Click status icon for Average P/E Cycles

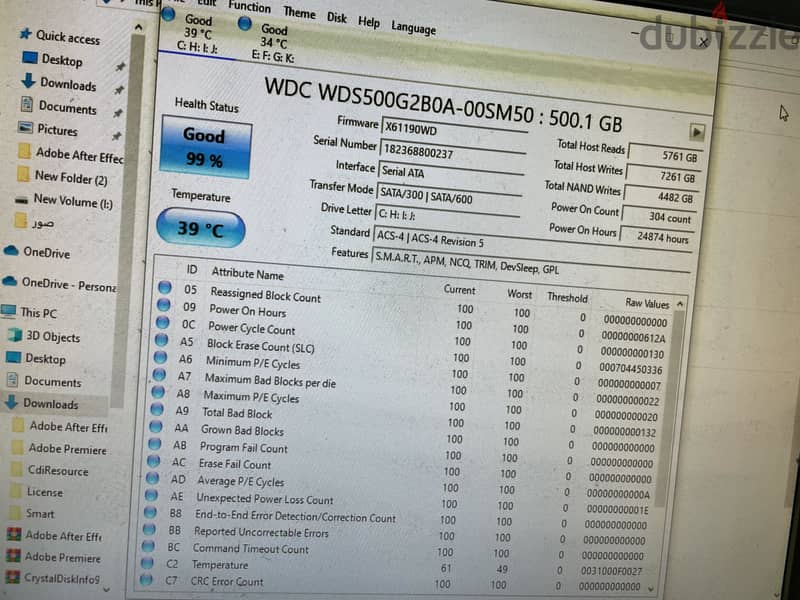tap(152, 478)
